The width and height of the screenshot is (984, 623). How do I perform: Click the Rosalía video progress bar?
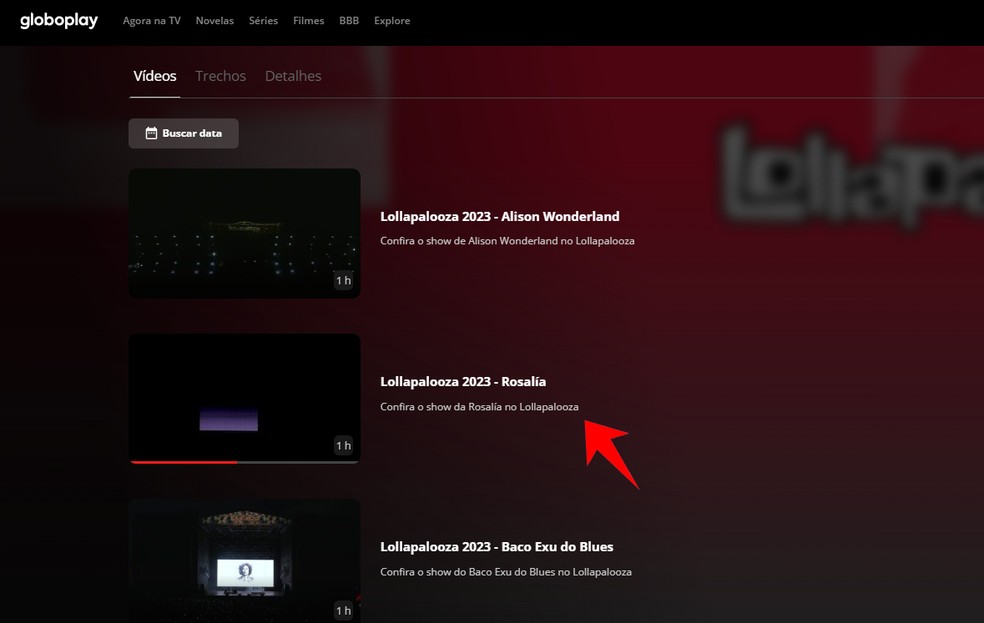pos(245,462)
